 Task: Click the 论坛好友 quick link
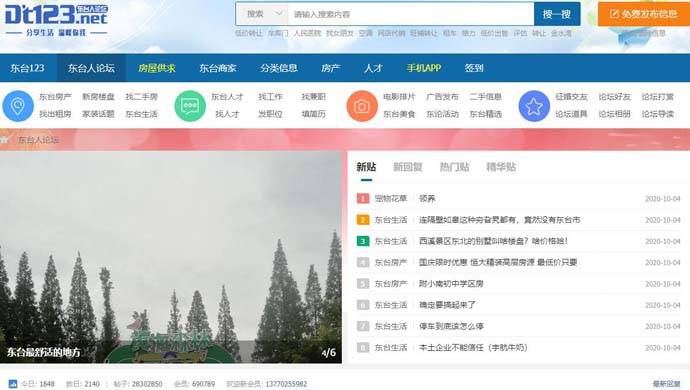click(x=614, y=96)
